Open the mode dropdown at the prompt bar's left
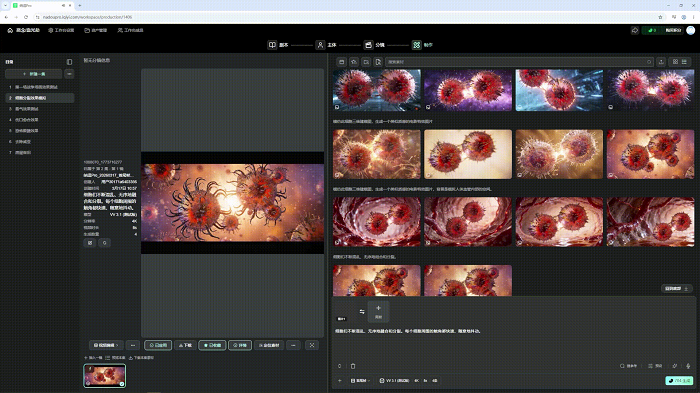The image size is (700, 393). (x=360, y=380)
